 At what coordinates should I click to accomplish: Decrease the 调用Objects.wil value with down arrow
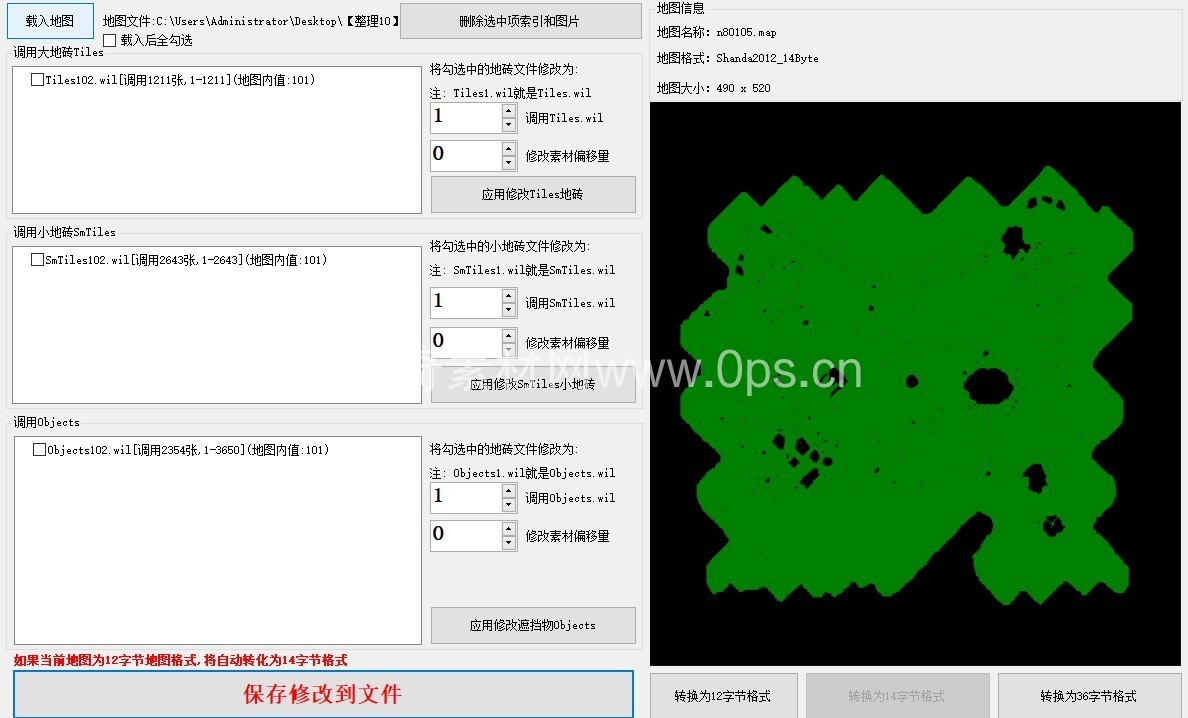click(x=509, y=505)
